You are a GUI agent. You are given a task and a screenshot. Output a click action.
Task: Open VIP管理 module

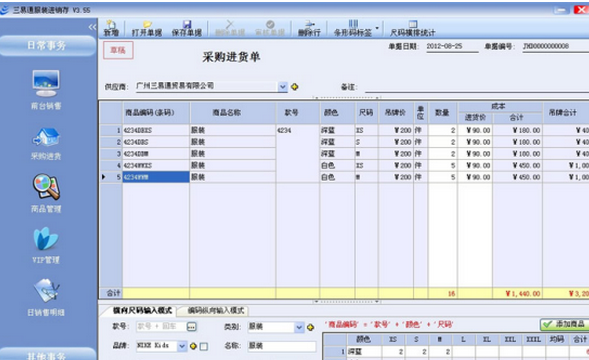pos(46,245)
